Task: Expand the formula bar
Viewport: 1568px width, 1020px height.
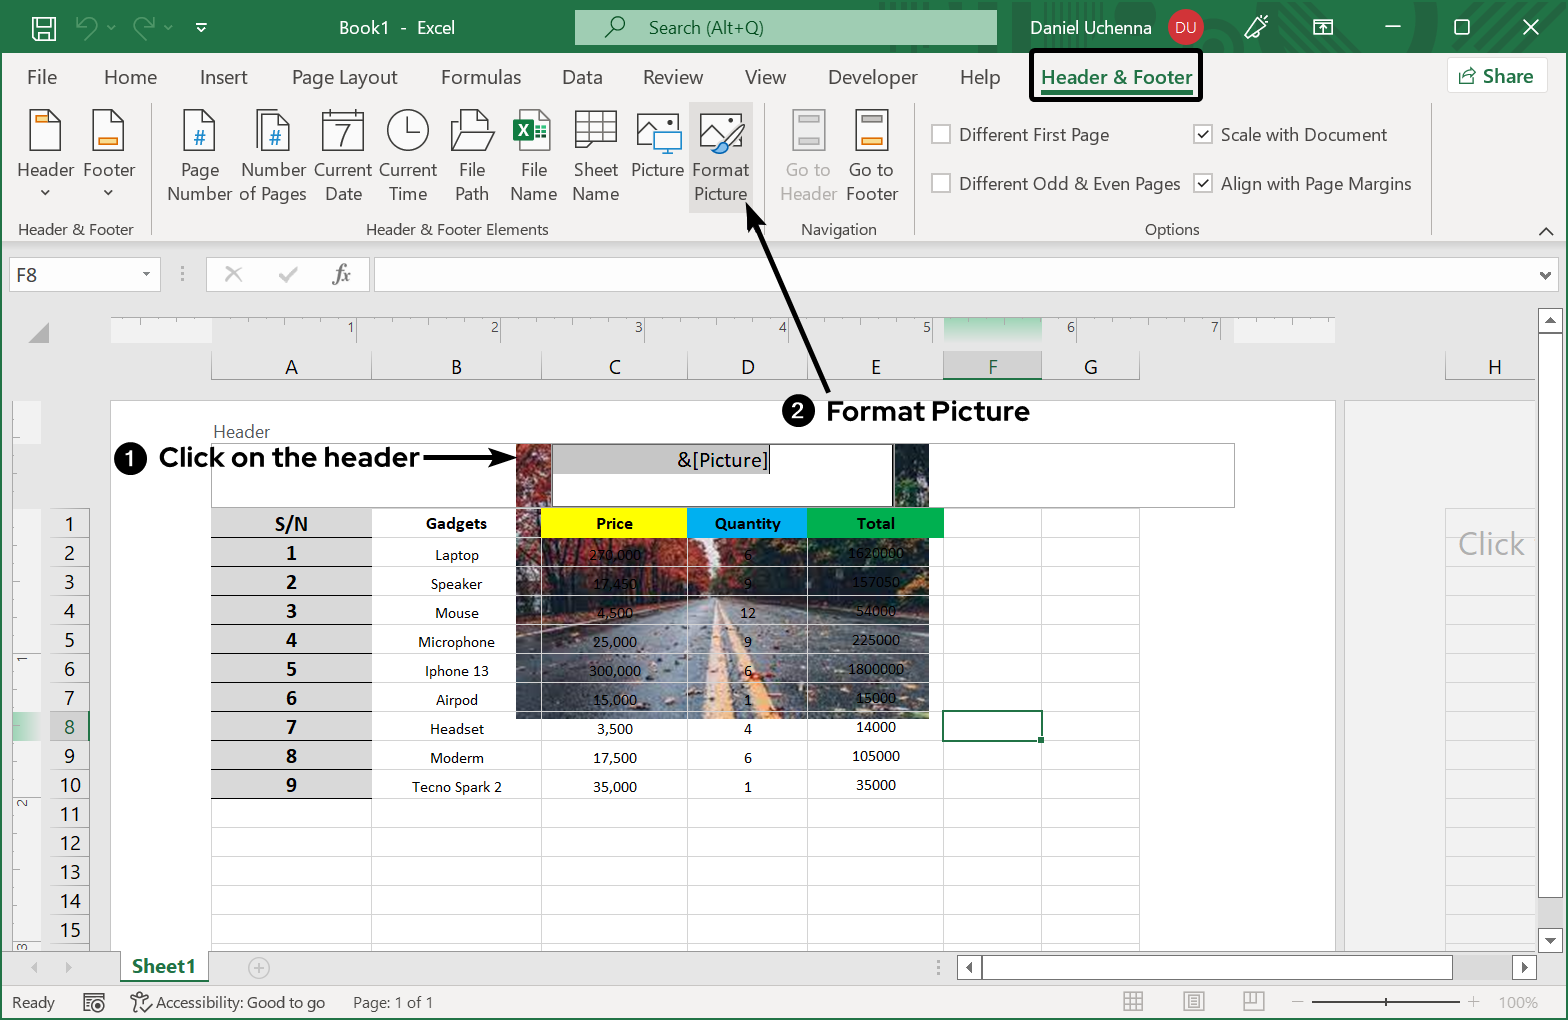Action: click(1545, 275)
